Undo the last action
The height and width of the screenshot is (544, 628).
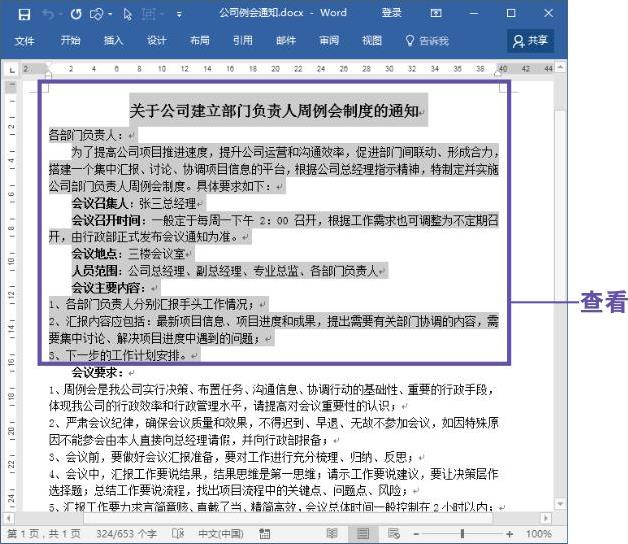click(x=49, y=14)
